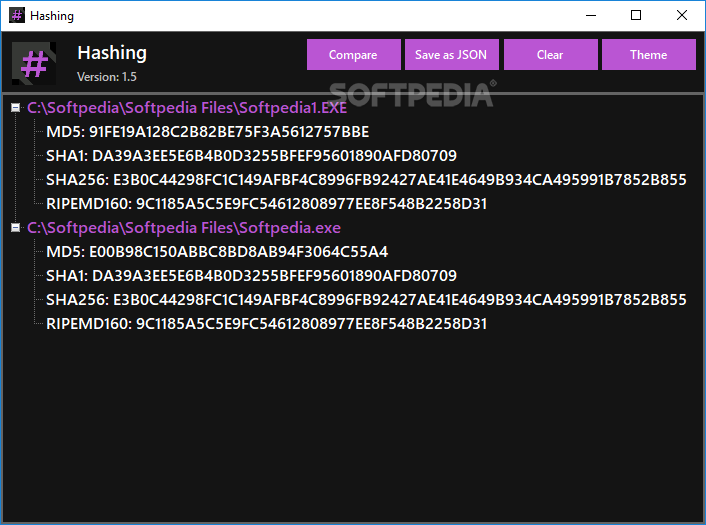Select MD5 E00B98C150ABBC8BD8AB94F3064C55A4 row
The height and width of the screenshot is (525, 706).
click(x=217, y=252)
